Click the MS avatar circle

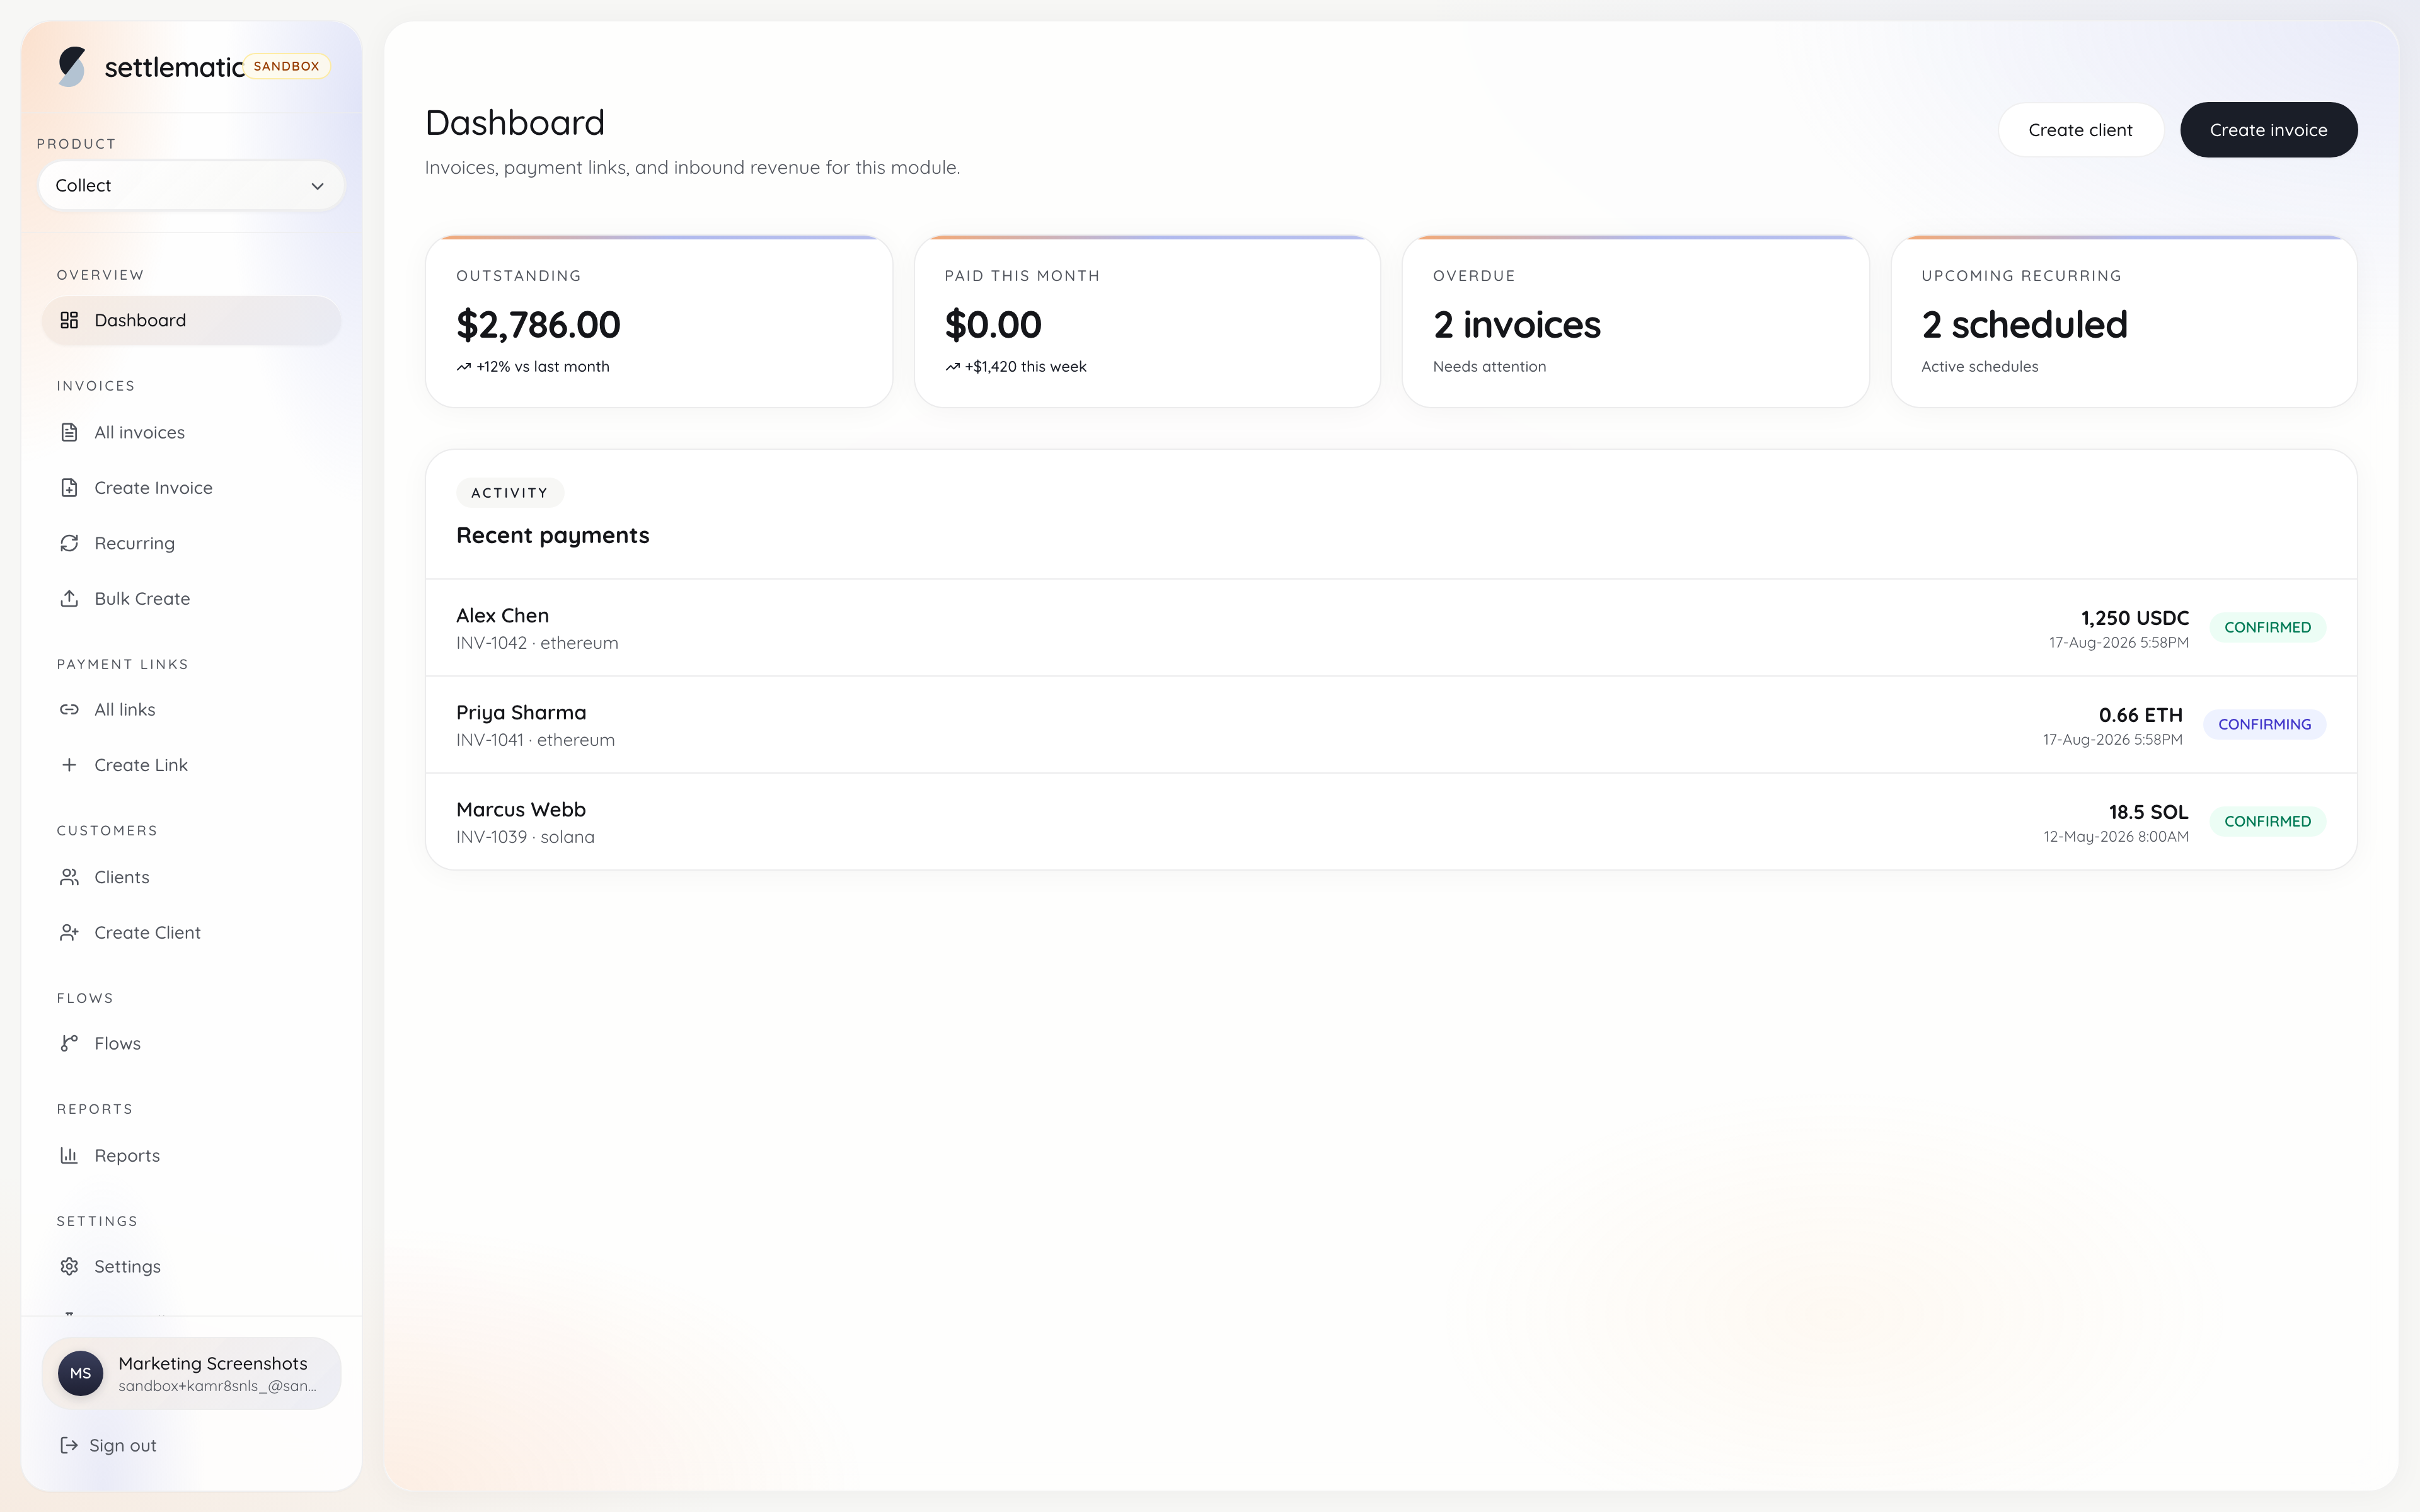(81, 1374)
